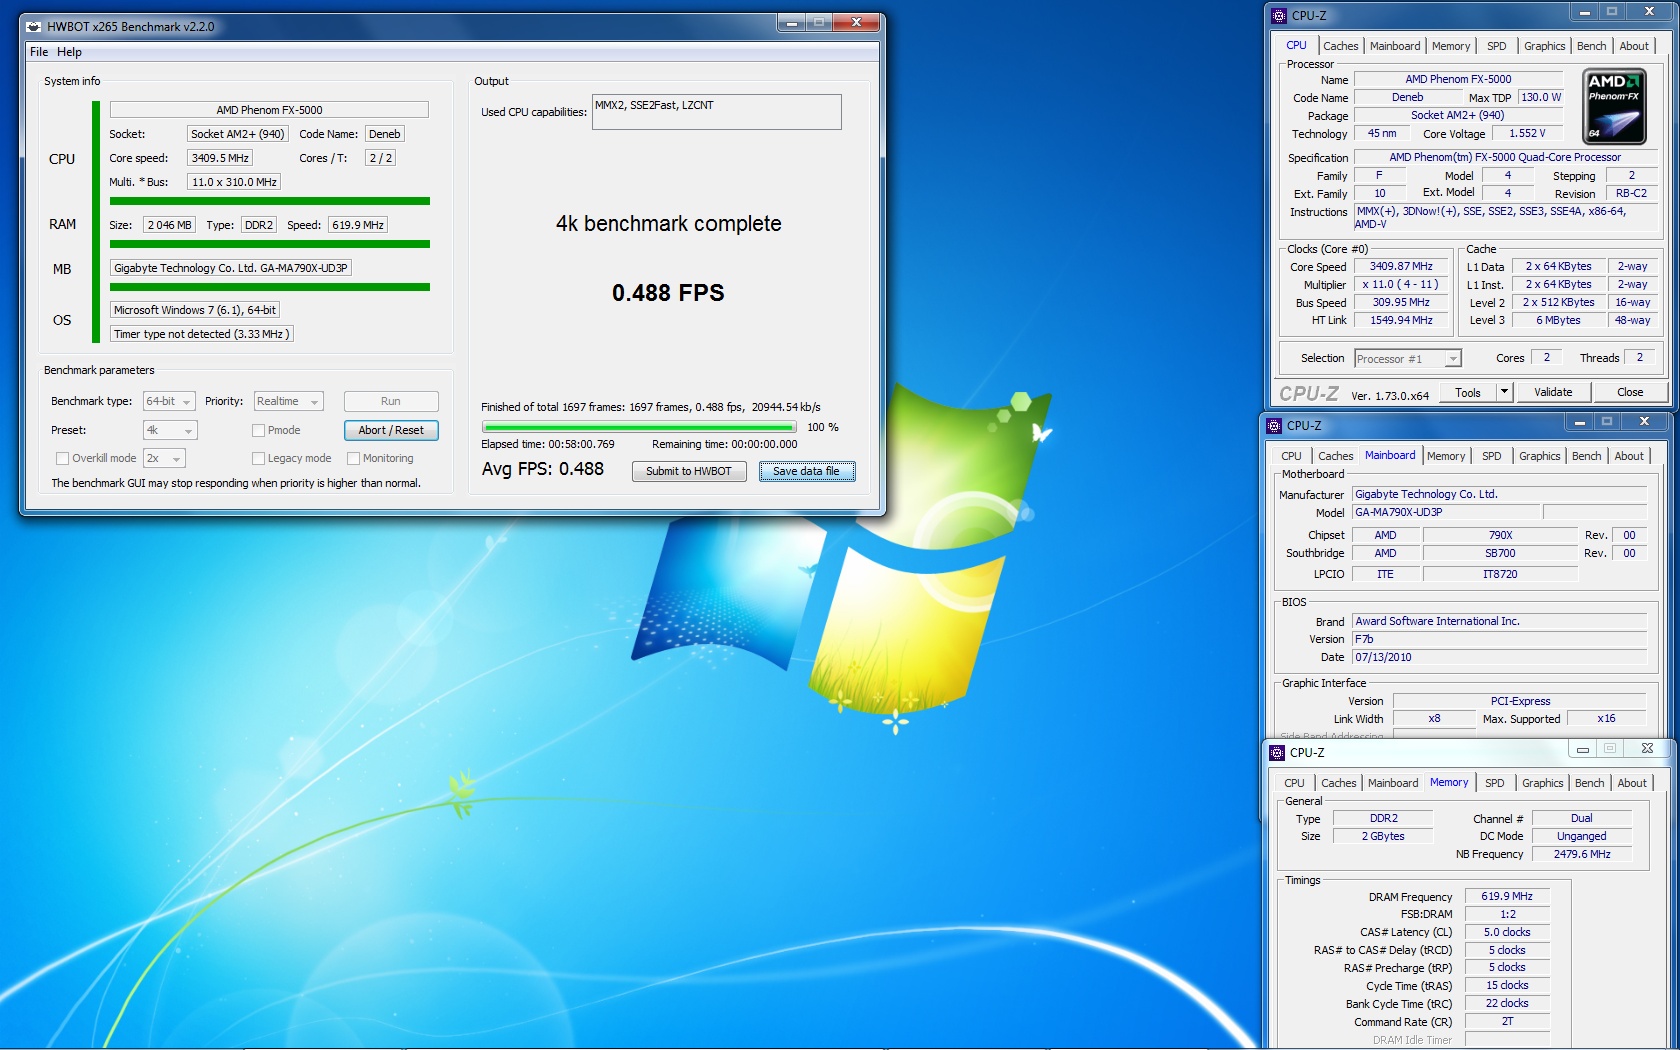Viewport: 1680px width, 1050px height.
Task: Close the CPU-Z Mainboard window
Action: pos(1644,422)
